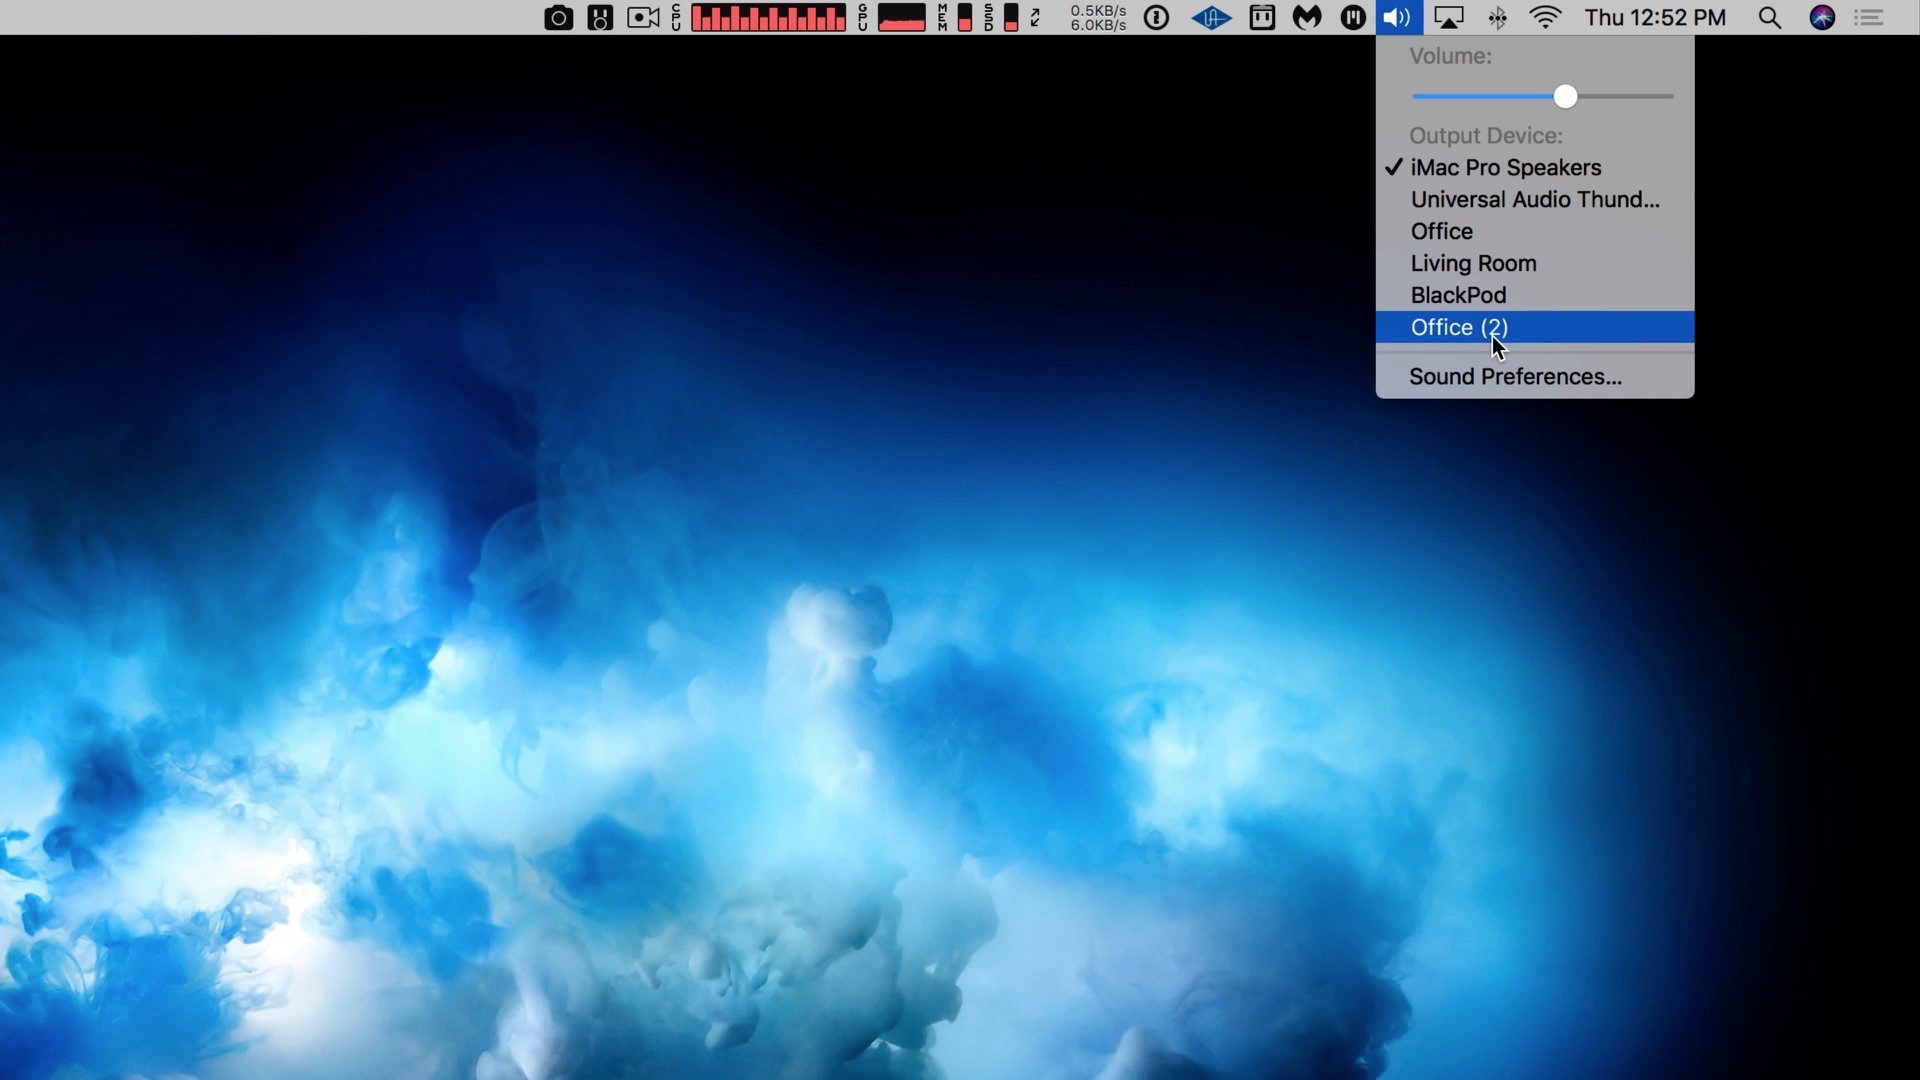The width and height of the screenshot is (1920, 1080).
Task: Open 1Password menu bar icon
Action: click(x=1156, y=18)
